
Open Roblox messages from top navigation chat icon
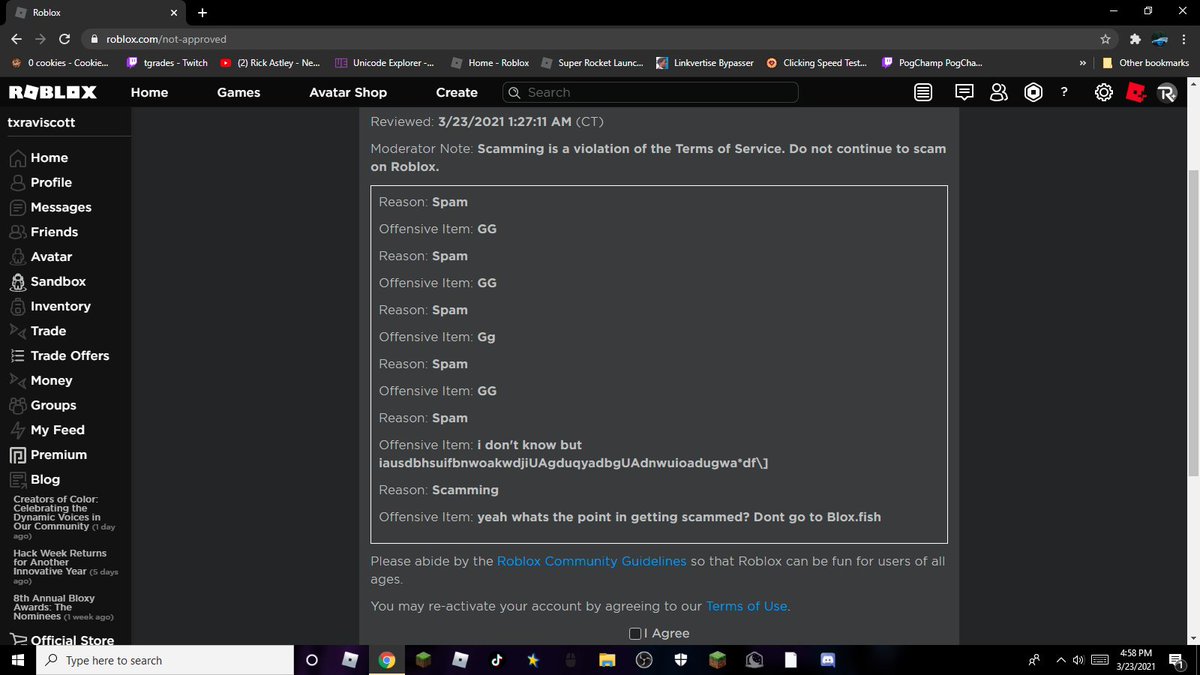point(963,92)
